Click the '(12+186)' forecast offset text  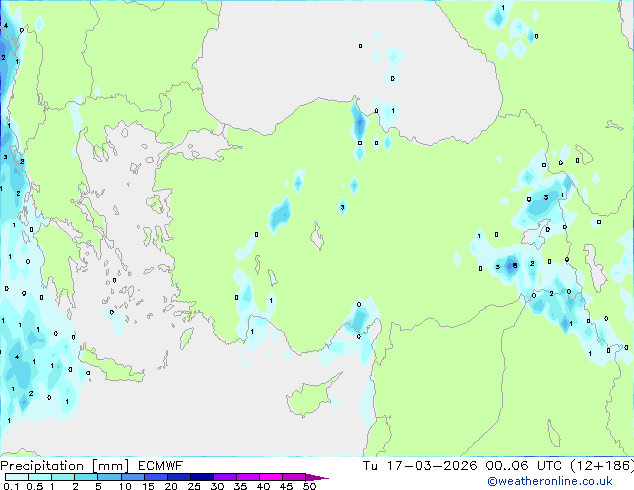[602, 466]
